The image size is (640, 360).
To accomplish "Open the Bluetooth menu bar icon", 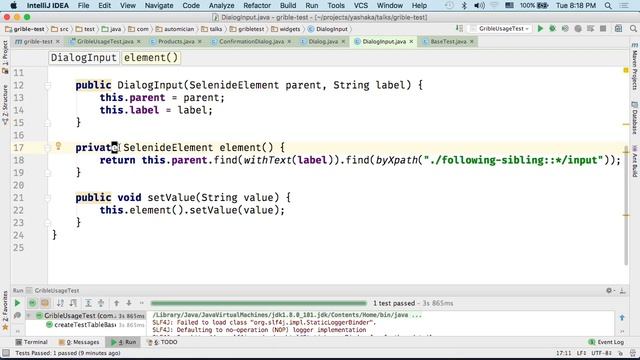I will coord(464,5).
